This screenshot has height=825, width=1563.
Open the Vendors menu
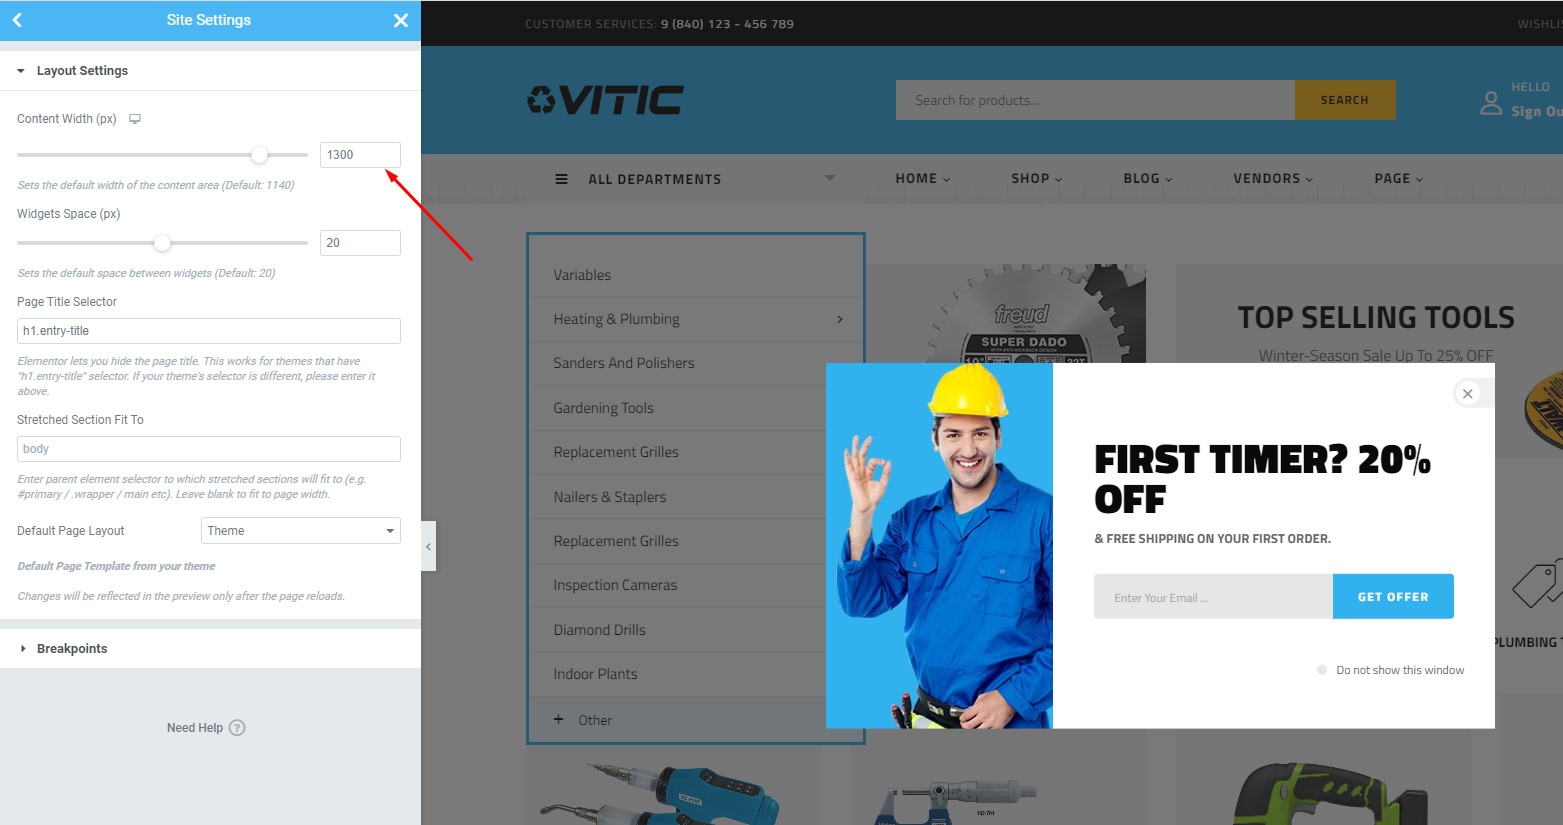1273,178
